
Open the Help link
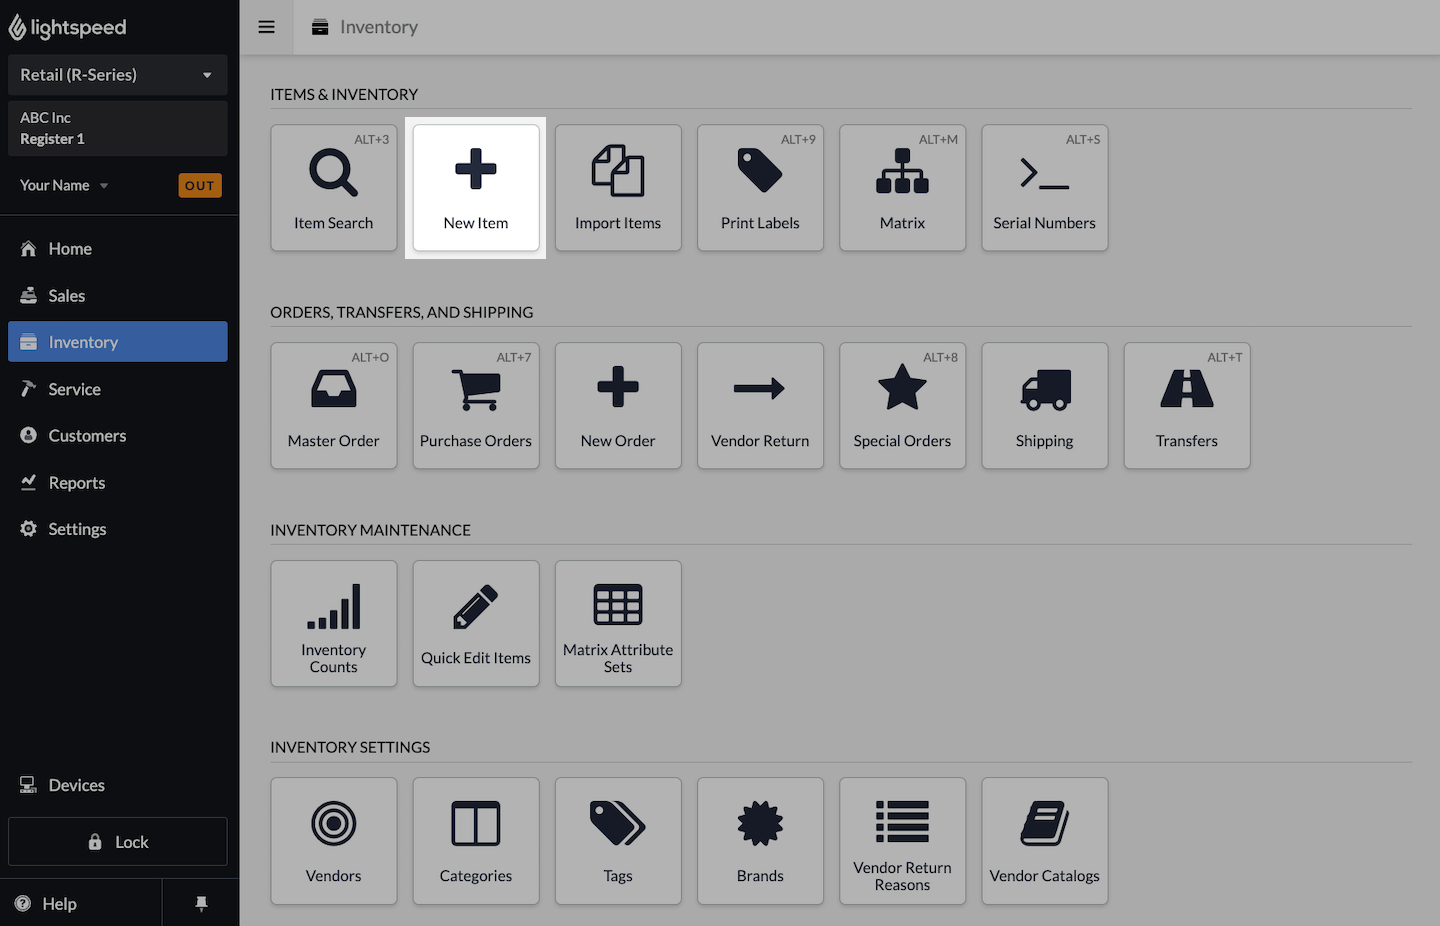[x=59, y=904]
